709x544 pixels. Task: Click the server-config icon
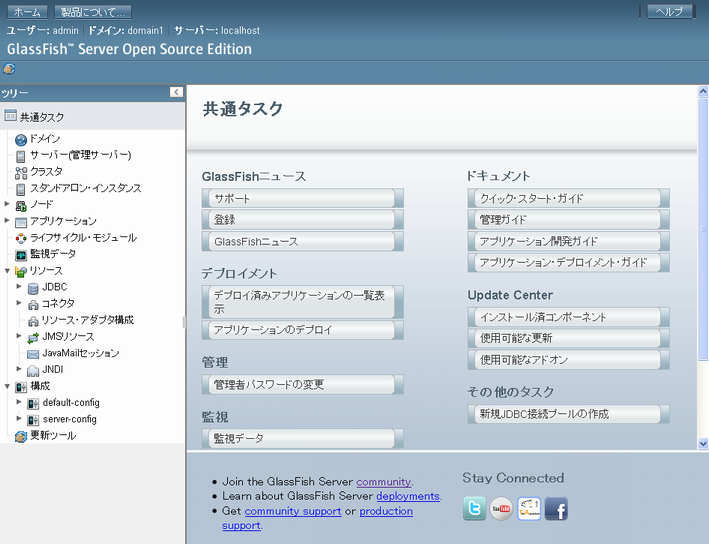[33, 420]
